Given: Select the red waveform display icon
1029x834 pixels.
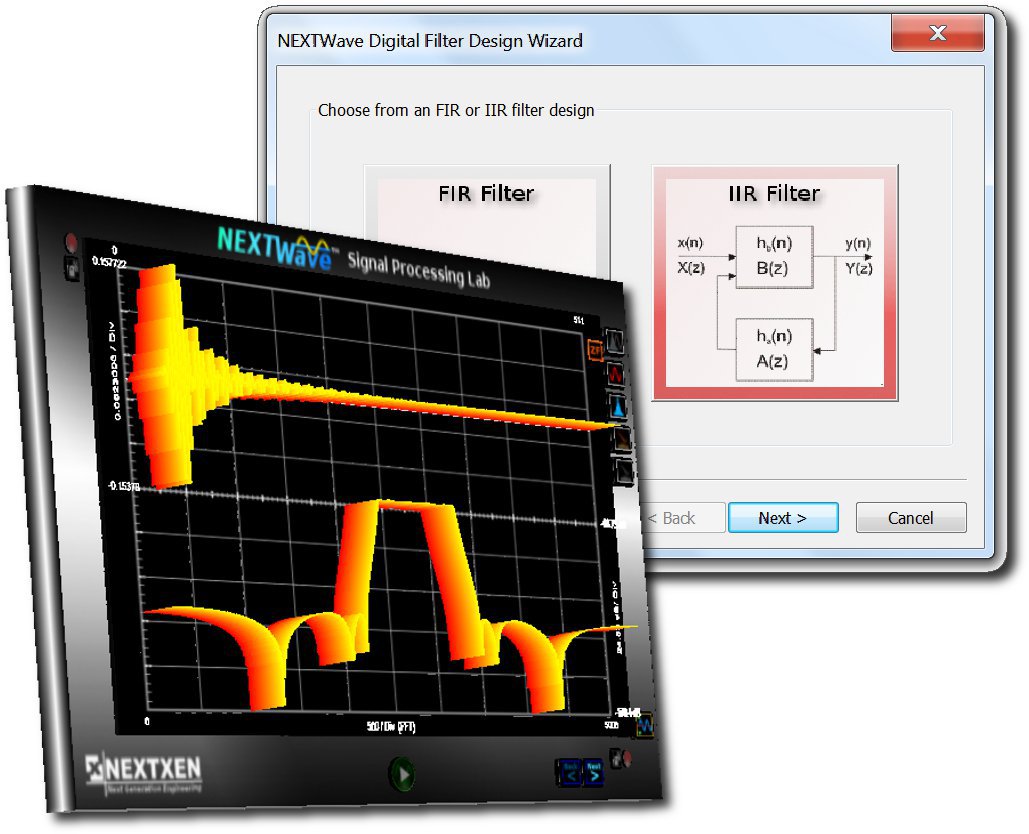Looking at the screenshot, I should pyautogui.click(x=616, y=374).
